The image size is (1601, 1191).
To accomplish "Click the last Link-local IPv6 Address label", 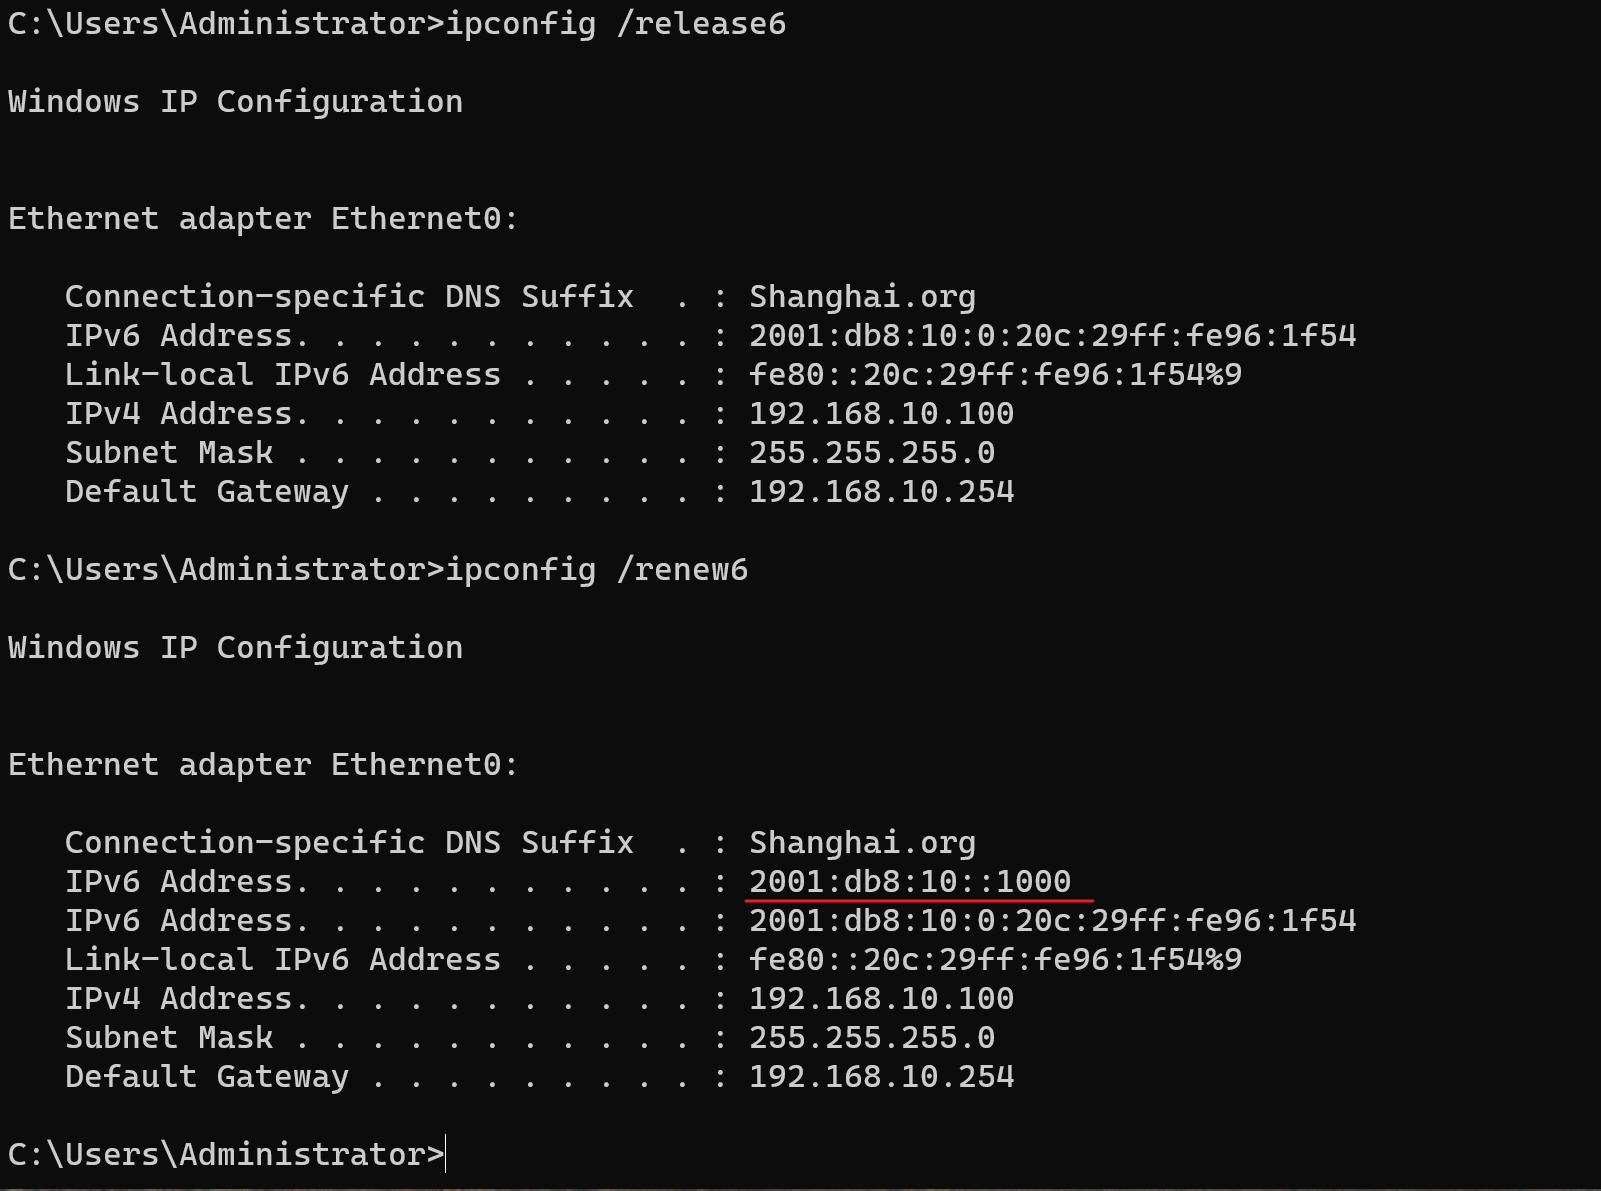I will coord(283,960).
